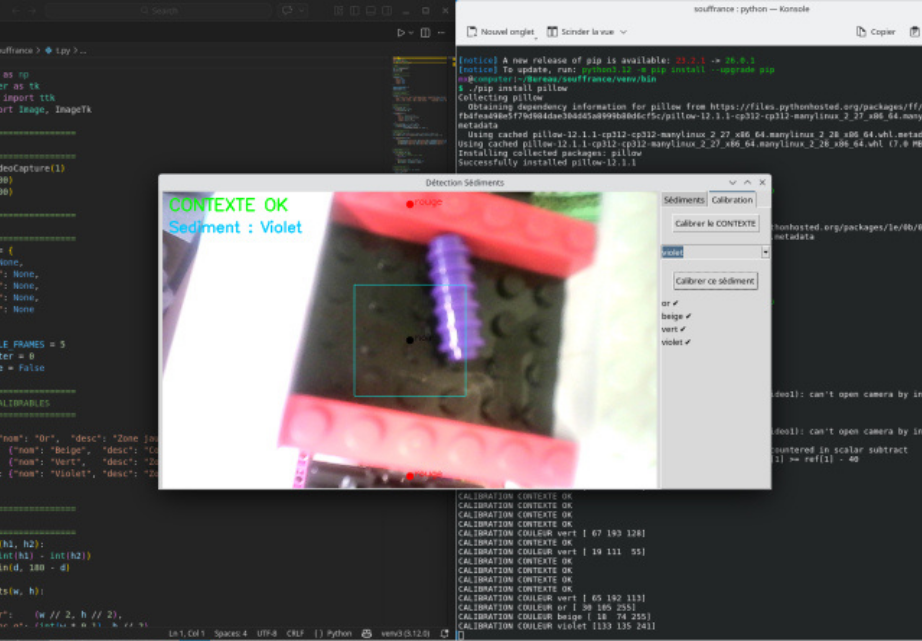This screenshot has width=922, height=641.
Task: Select the venv3 (3.12.0) interpreter
Action: point(405,633)
